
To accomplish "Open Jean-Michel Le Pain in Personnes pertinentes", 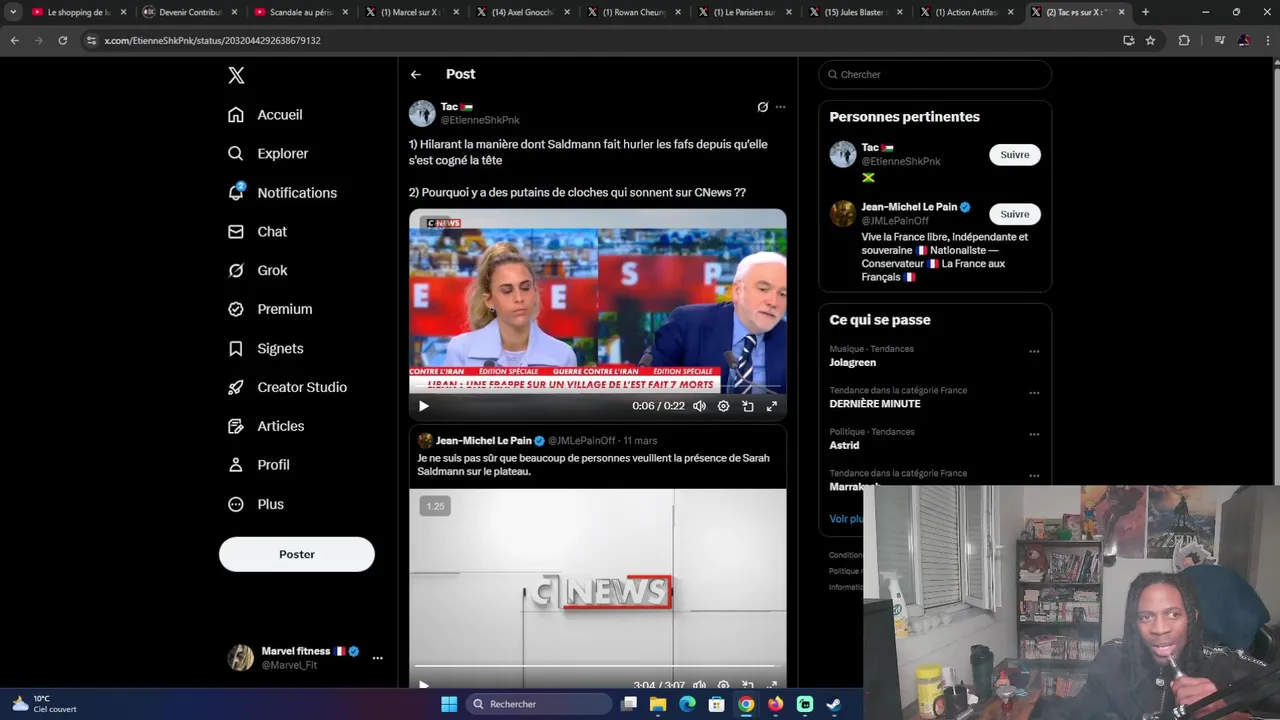I will 908,207.
